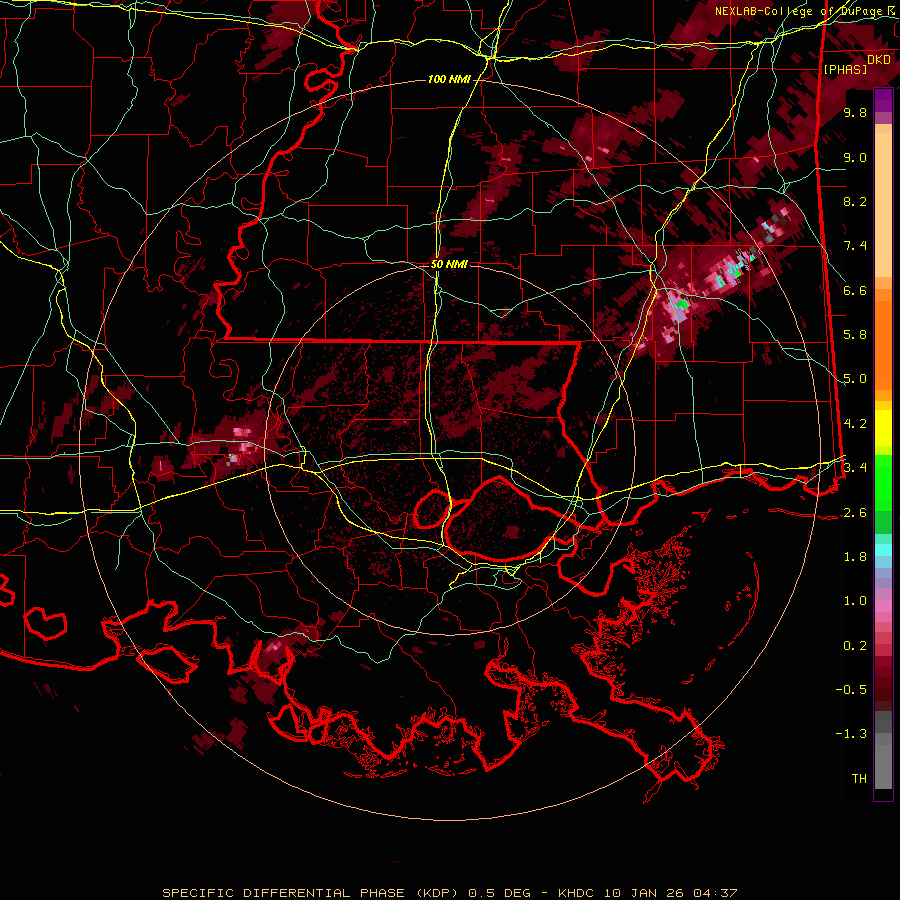
Task: Click the "100 NMI" range ring label
Action: click(x=449, y=79)
